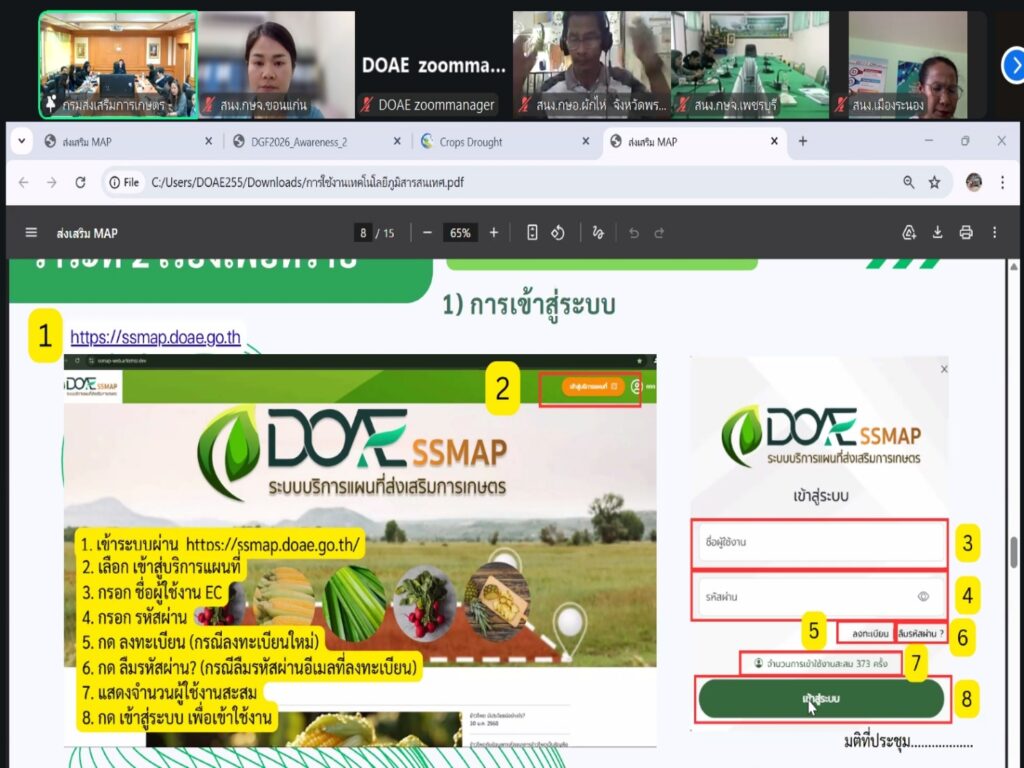Click the File site info chip
This screenshot has height=768, width=1024.
125,182
